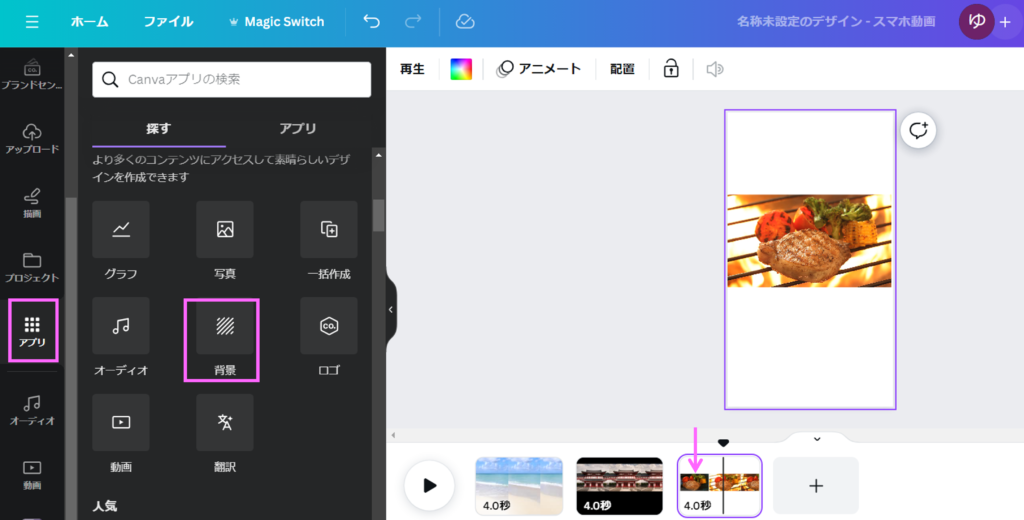Click the add comment bubble icon
The height and width of the screenshot is (520, 1024).
pyautogui.click(x=918, y=130)
